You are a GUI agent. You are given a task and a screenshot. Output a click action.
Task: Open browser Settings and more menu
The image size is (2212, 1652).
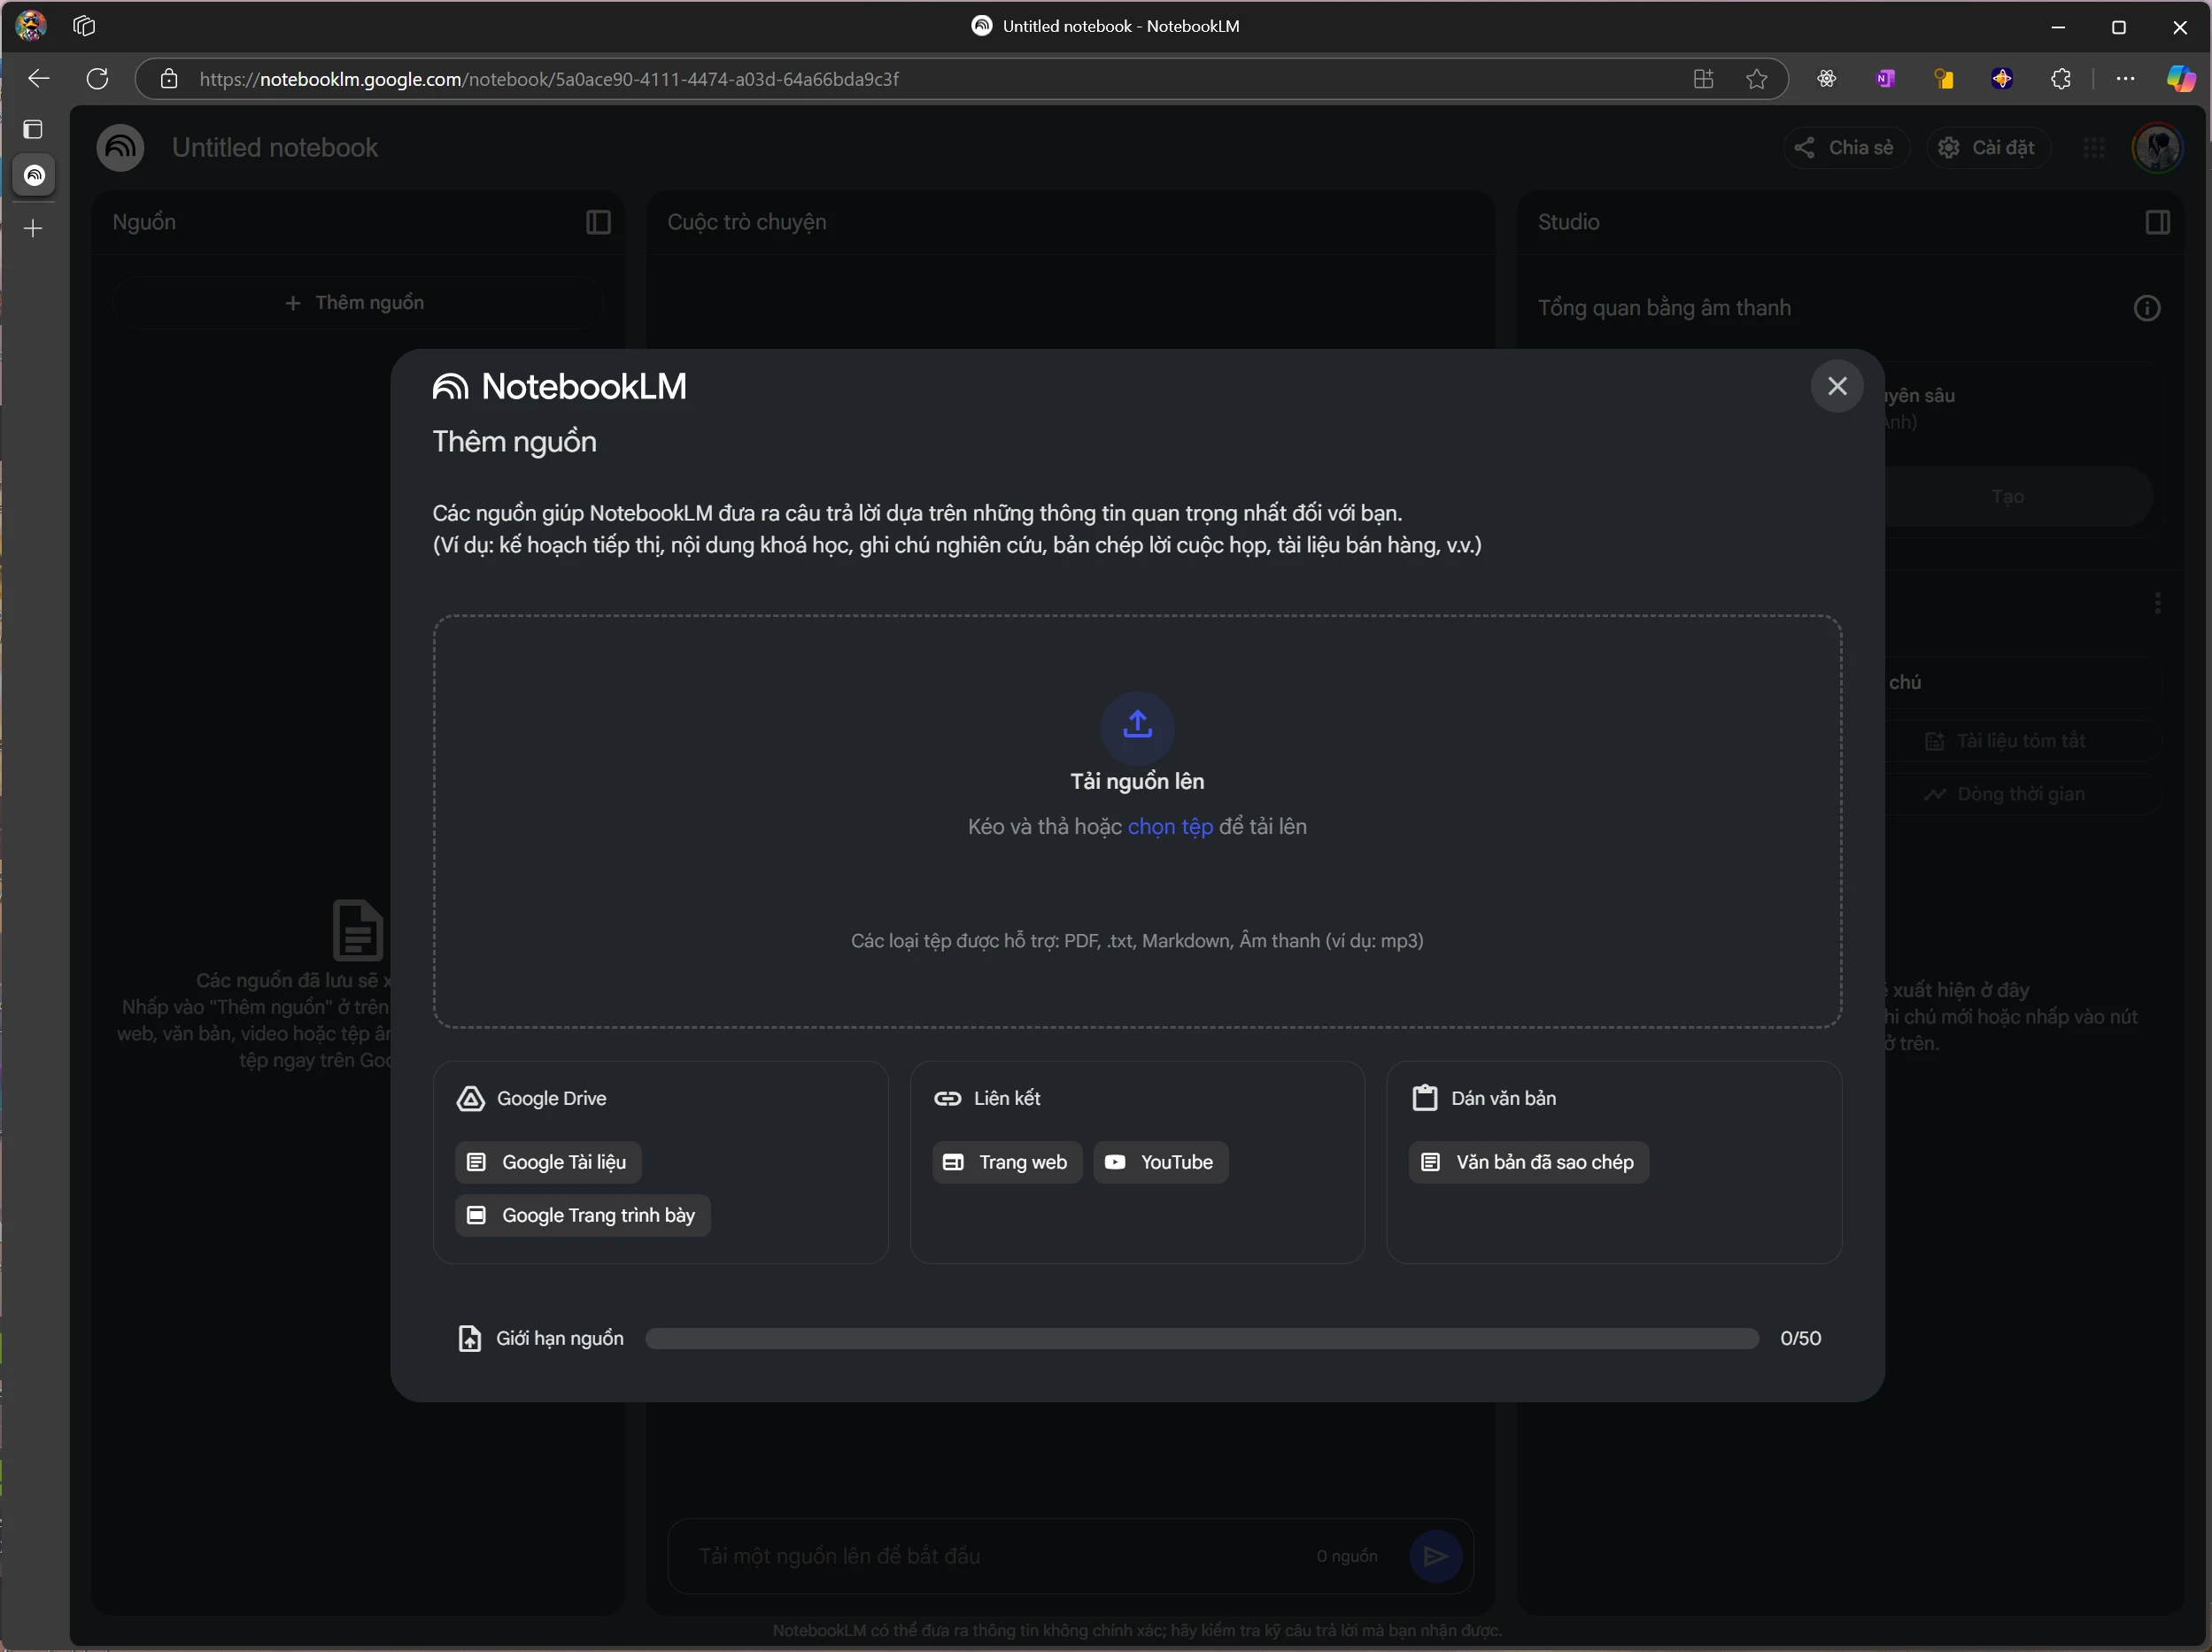tap(2125, 79)
